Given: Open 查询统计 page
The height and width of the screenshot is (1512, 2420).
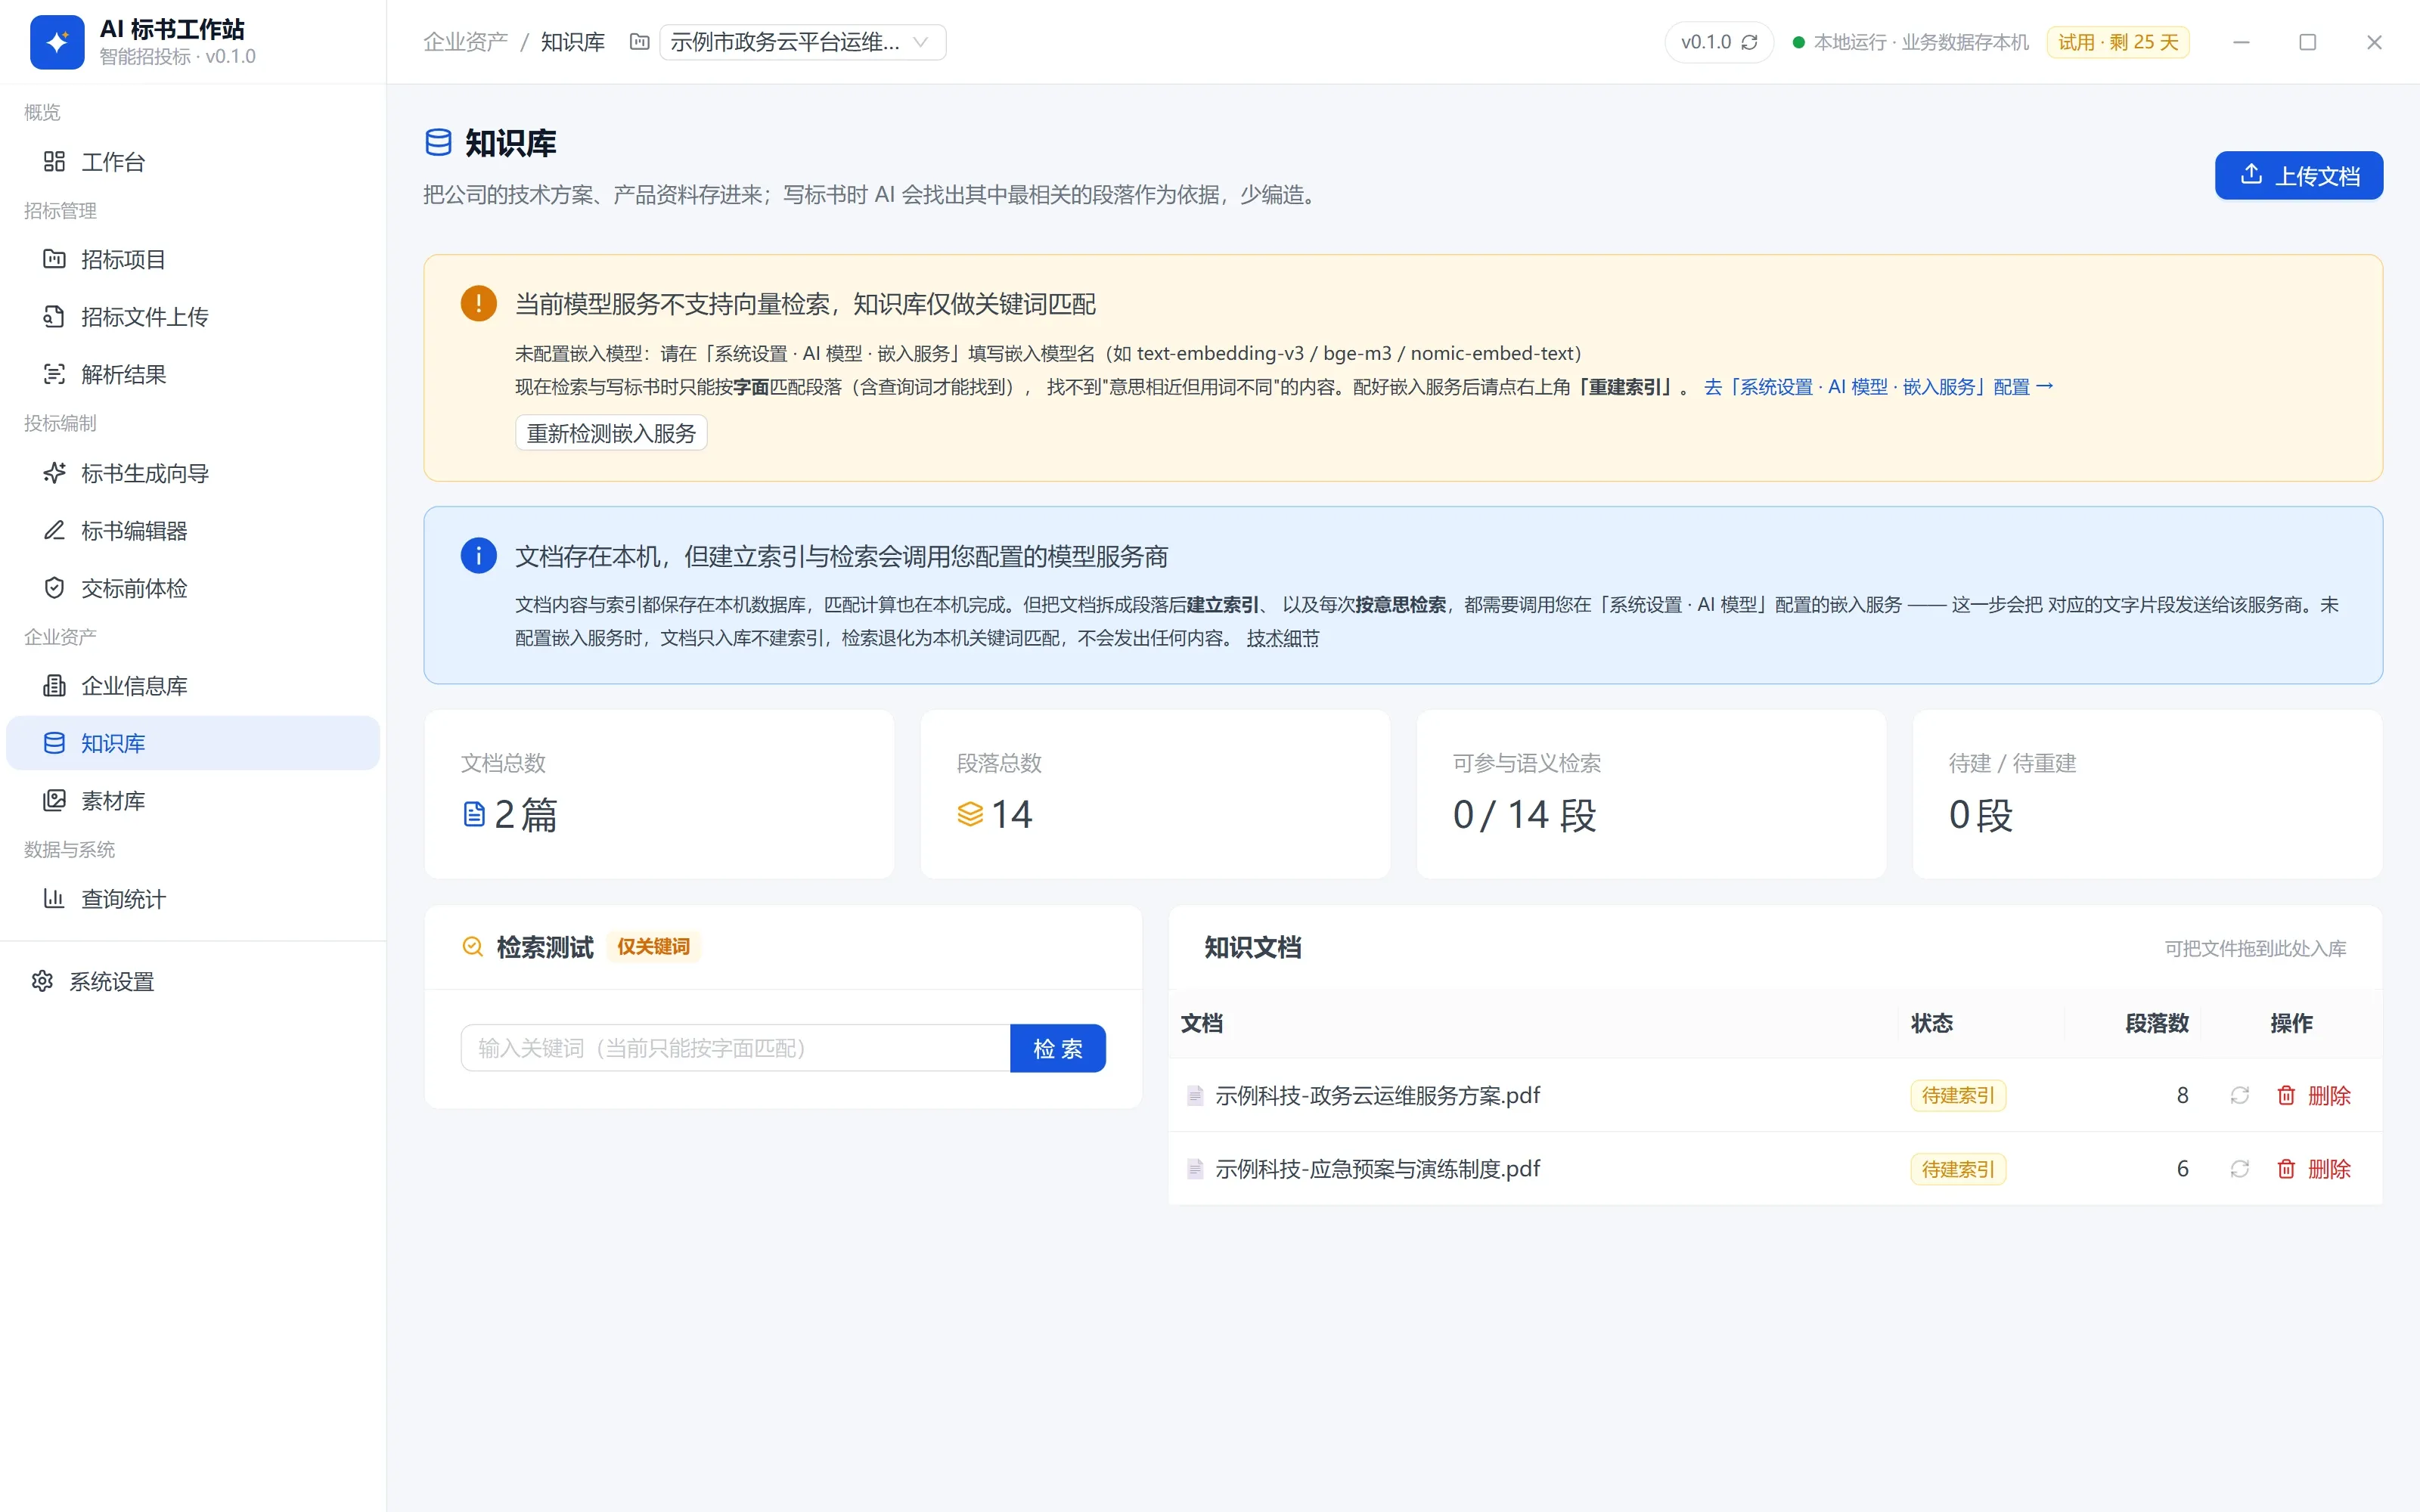Looking at the screenshot, I should pyautogui.click(x=193, y=899).
